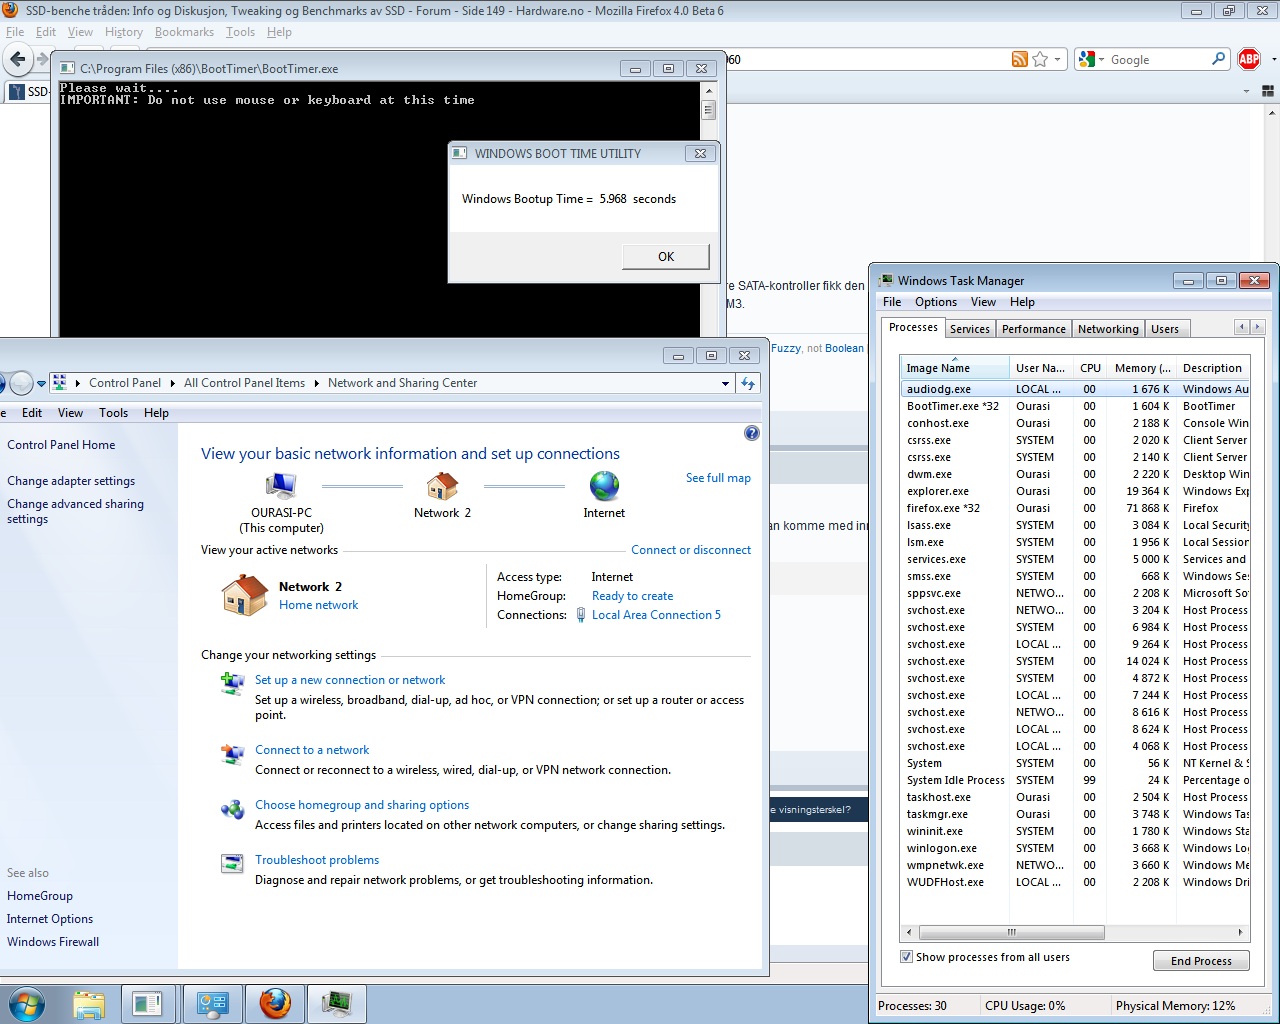Screen dimensions: 1280x1024
Task: Open the Adblock Plus dropdown arrow
Action: point(1273,59)
